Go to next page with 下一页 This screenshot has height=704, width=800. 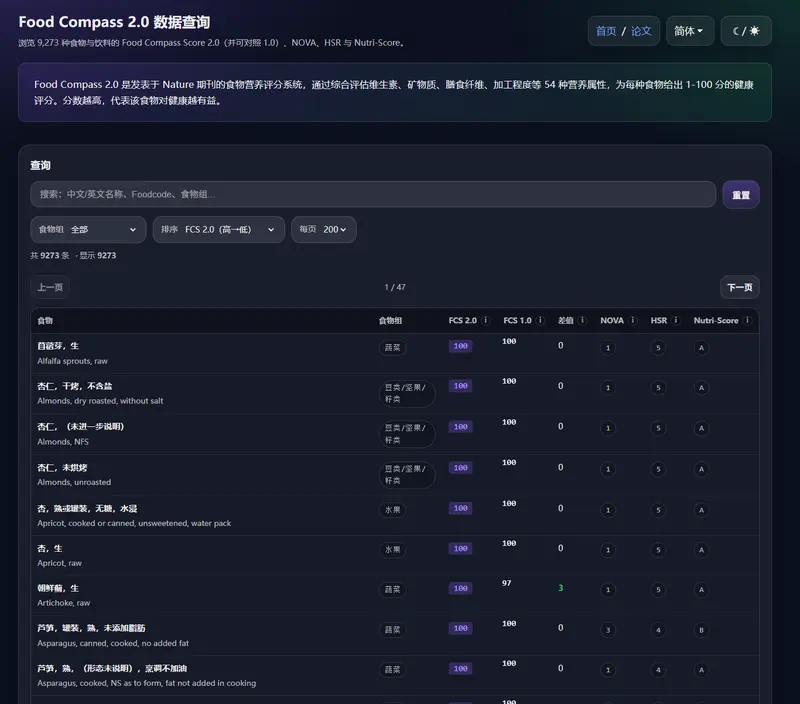(x=739, y=288)
